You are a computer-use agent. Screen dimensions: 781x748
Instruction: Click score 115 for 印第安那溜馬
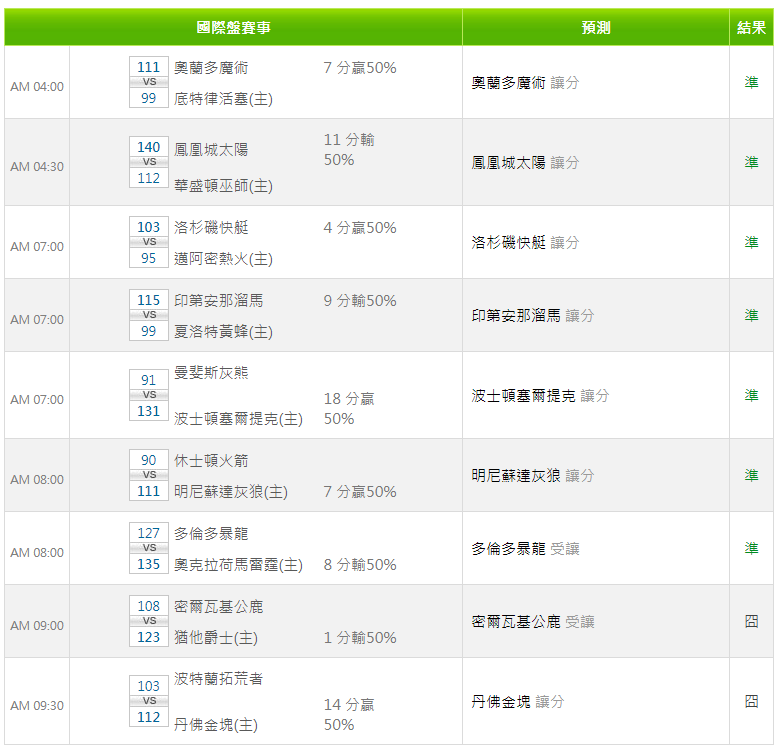pyautogui.click(x=148, y=300)
